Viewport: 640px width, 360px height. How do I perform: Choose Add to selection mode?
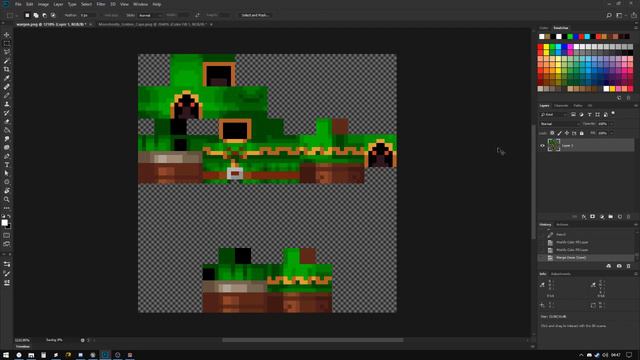(x=36, y=15)
